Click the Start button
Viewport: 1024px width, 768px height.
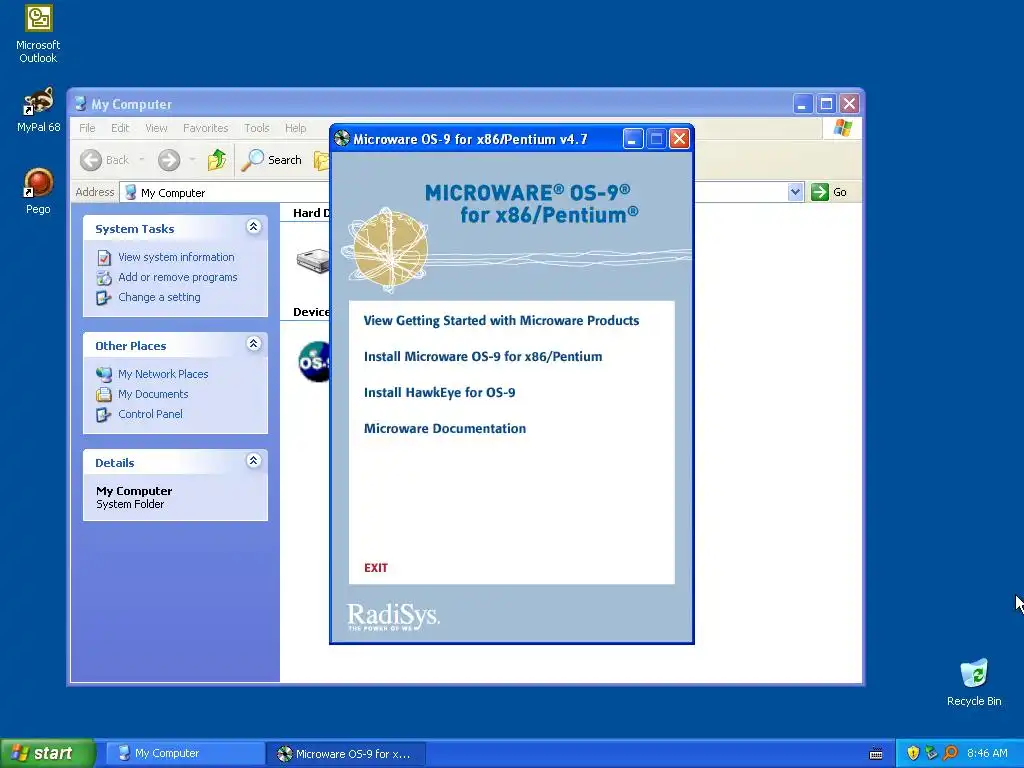point(47,753)
